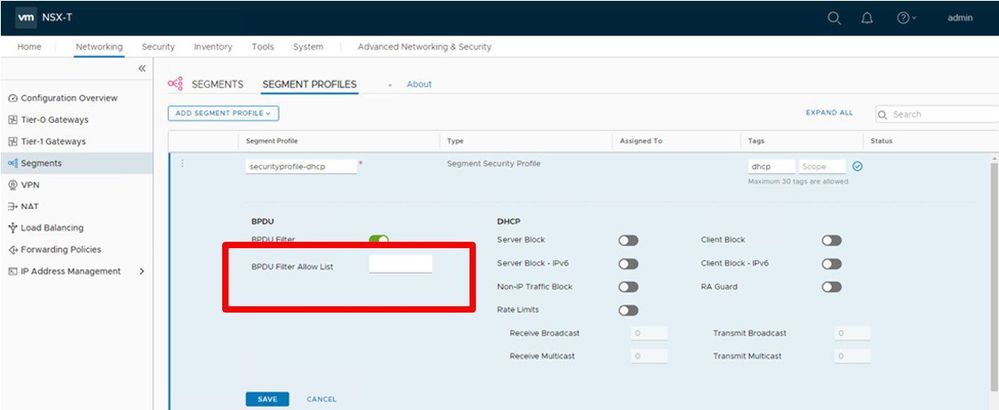Viewport: 999px width, 410px height.
Task: Click EXPAND ALL
Action: (x=829, y=113)
